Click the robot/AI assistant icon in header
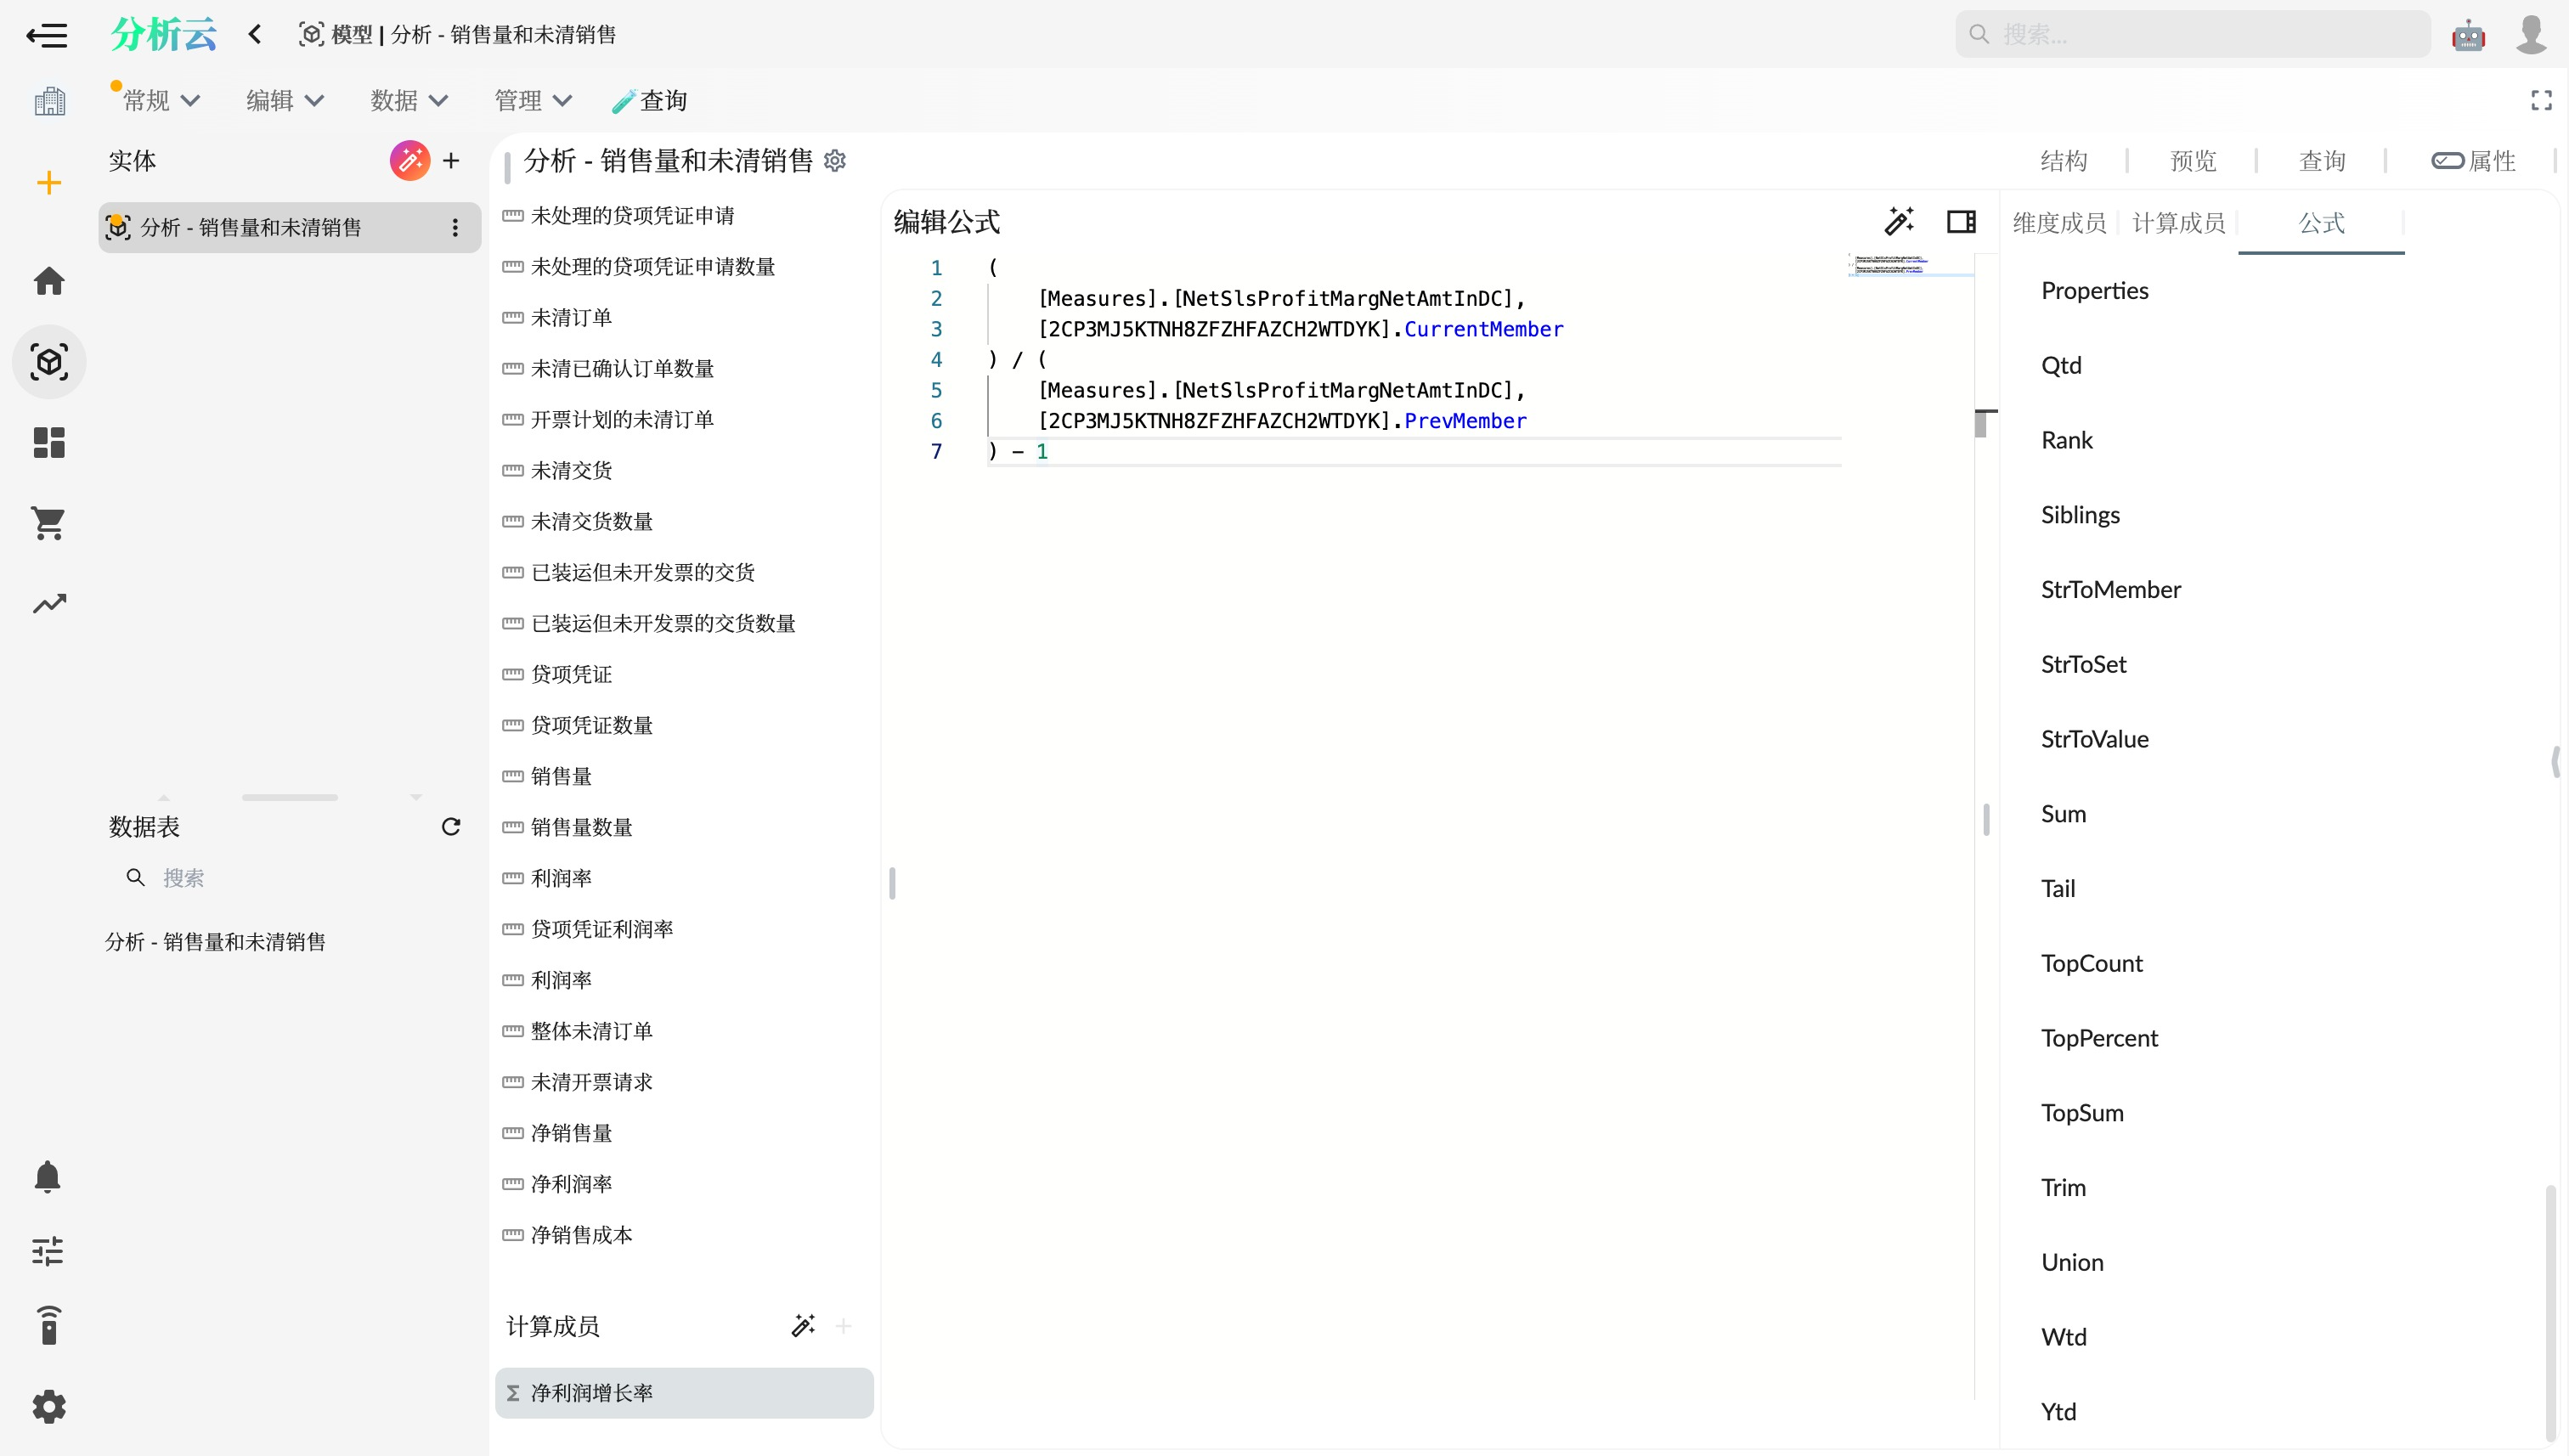 coord(2469,33)
